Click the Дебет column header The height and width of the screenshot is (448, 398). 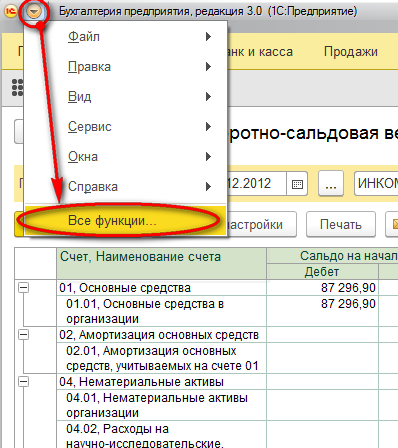click(322, 271)
